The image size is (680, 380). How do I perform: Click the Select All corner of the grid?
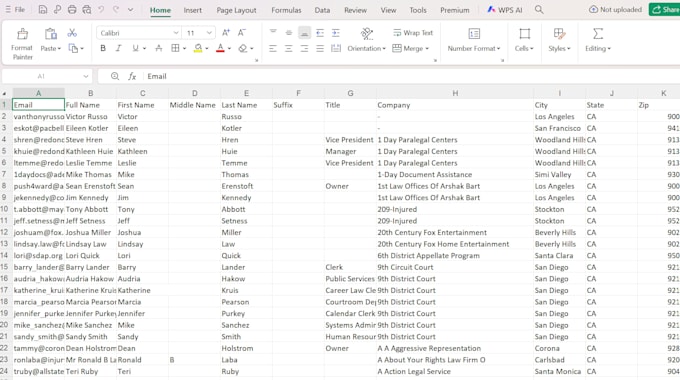pyautogui.click(x=5, y=93)
